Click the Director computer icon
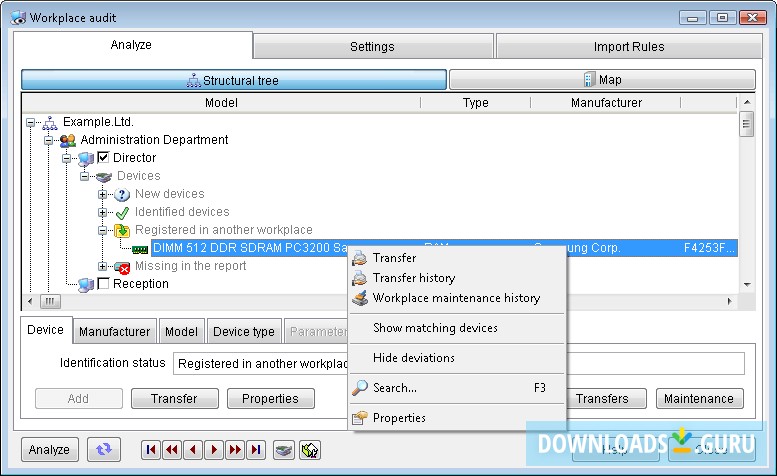 (x=86, y=159)
